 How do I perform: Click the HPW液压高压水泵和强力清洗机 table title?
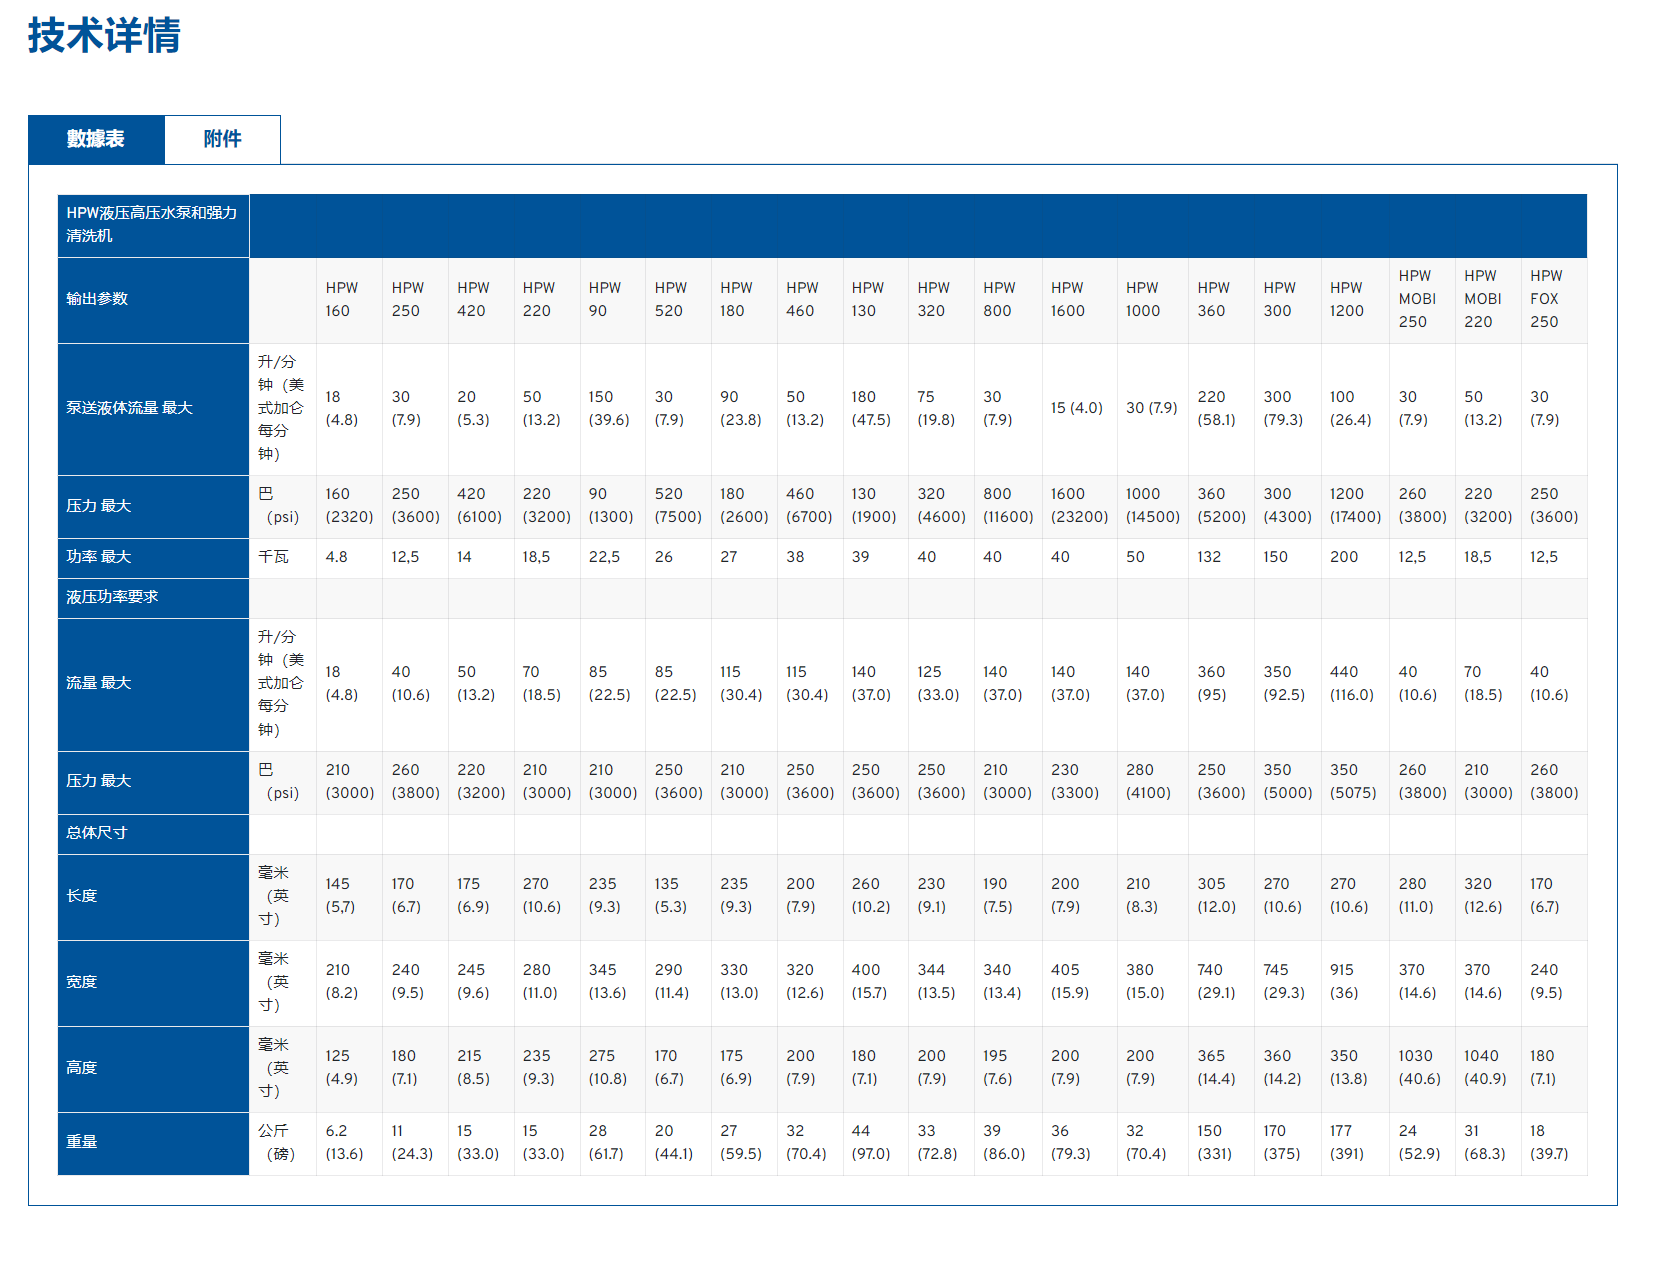pos(152,224)
